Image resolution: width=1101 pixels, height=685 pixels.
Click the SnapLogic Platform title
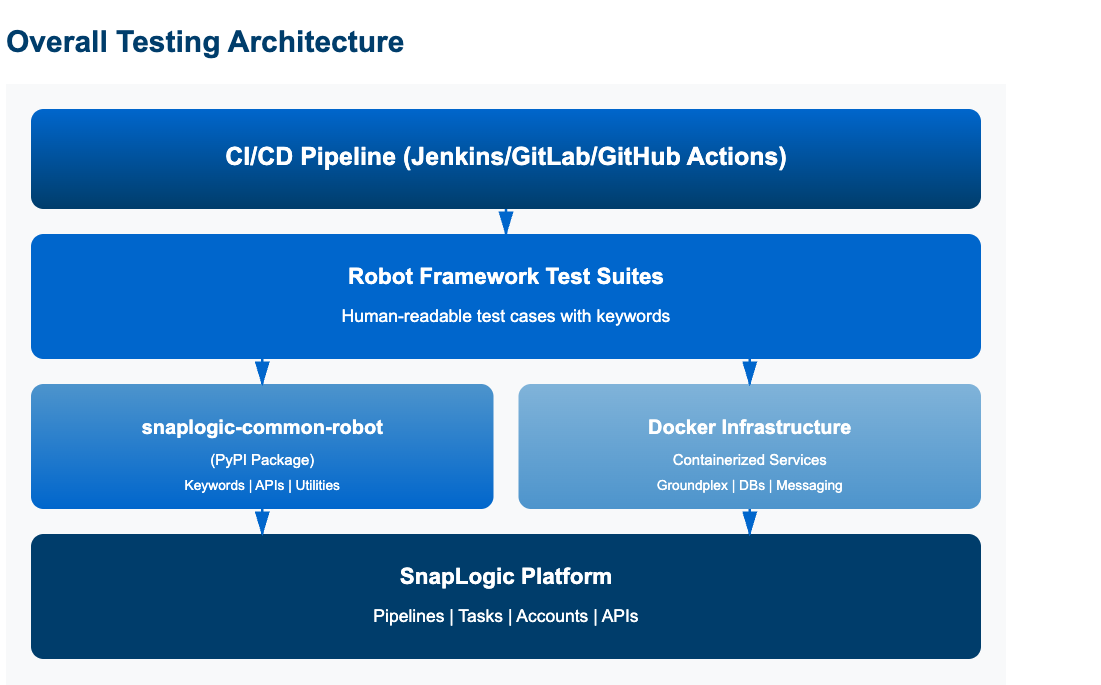[506, 577]
